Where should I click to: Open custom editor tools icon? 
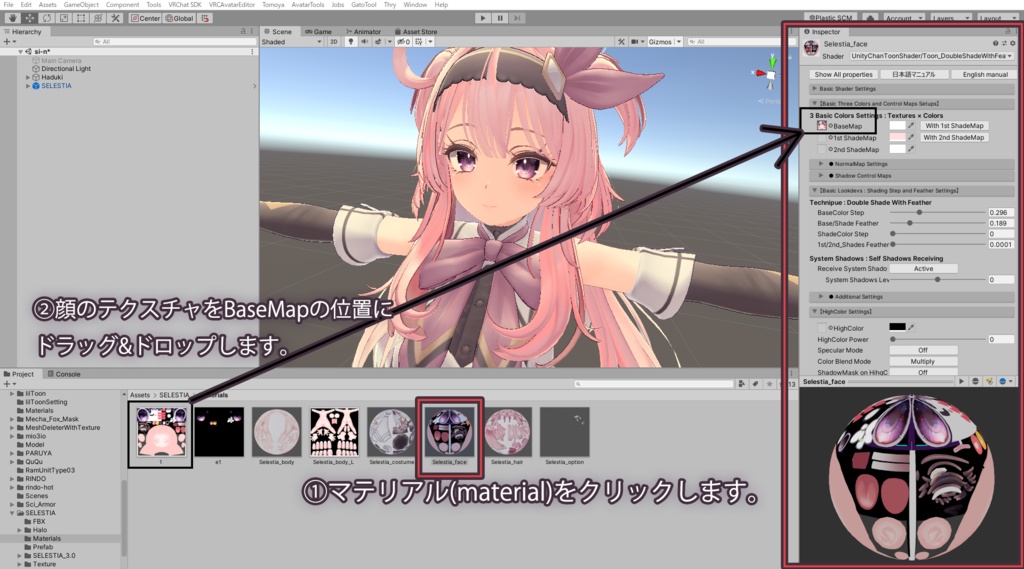point(115,18)
